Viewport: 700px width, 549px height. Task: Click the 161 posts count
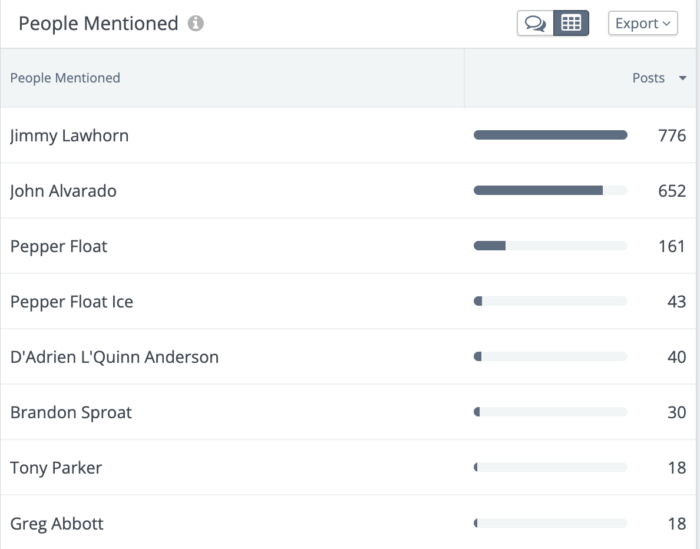pos(672,246)
